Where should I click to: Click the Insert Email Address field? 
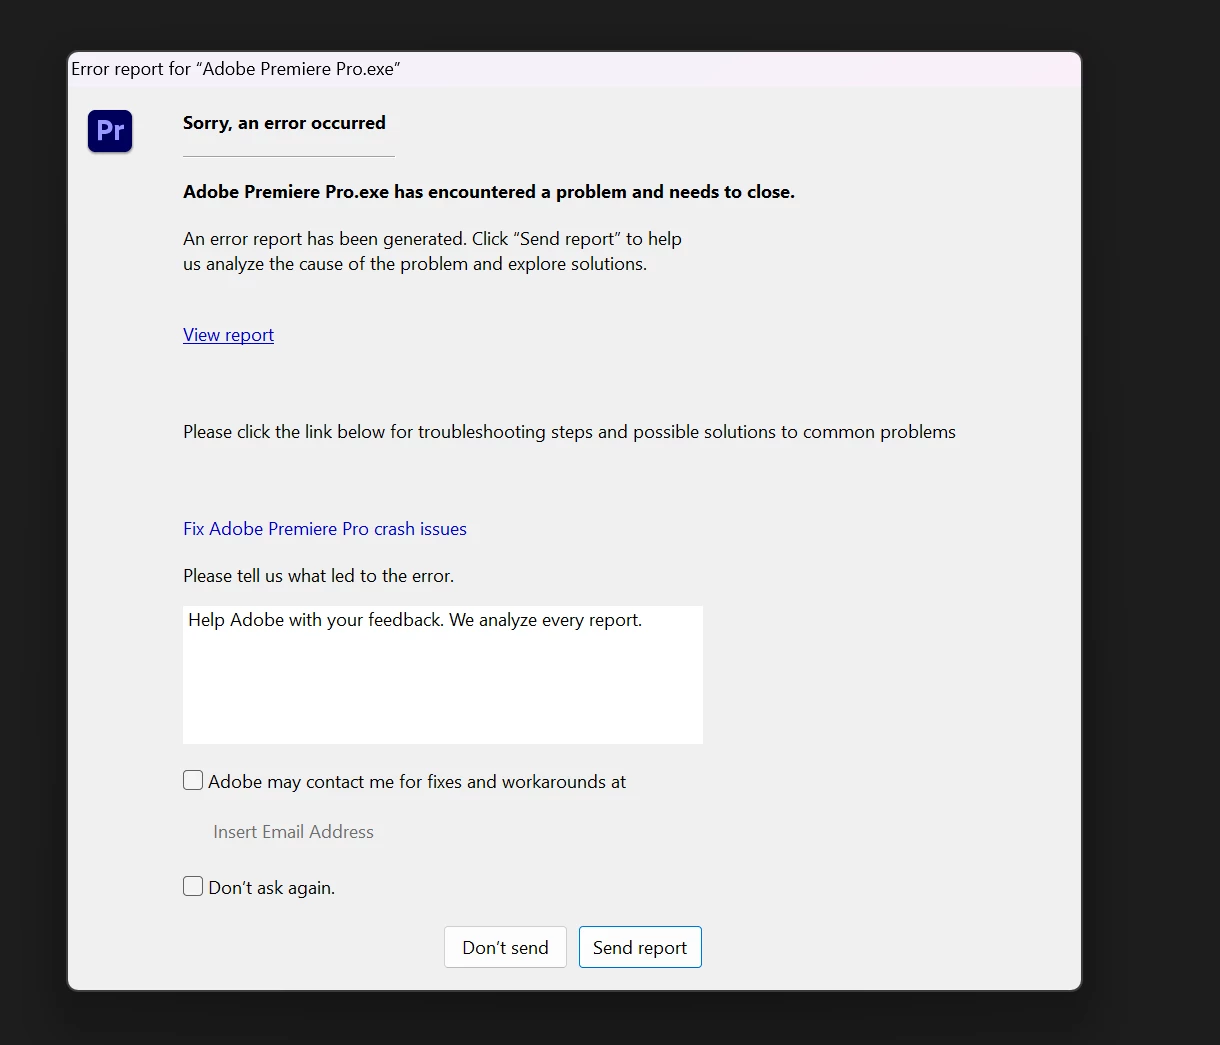coord(293,832)
